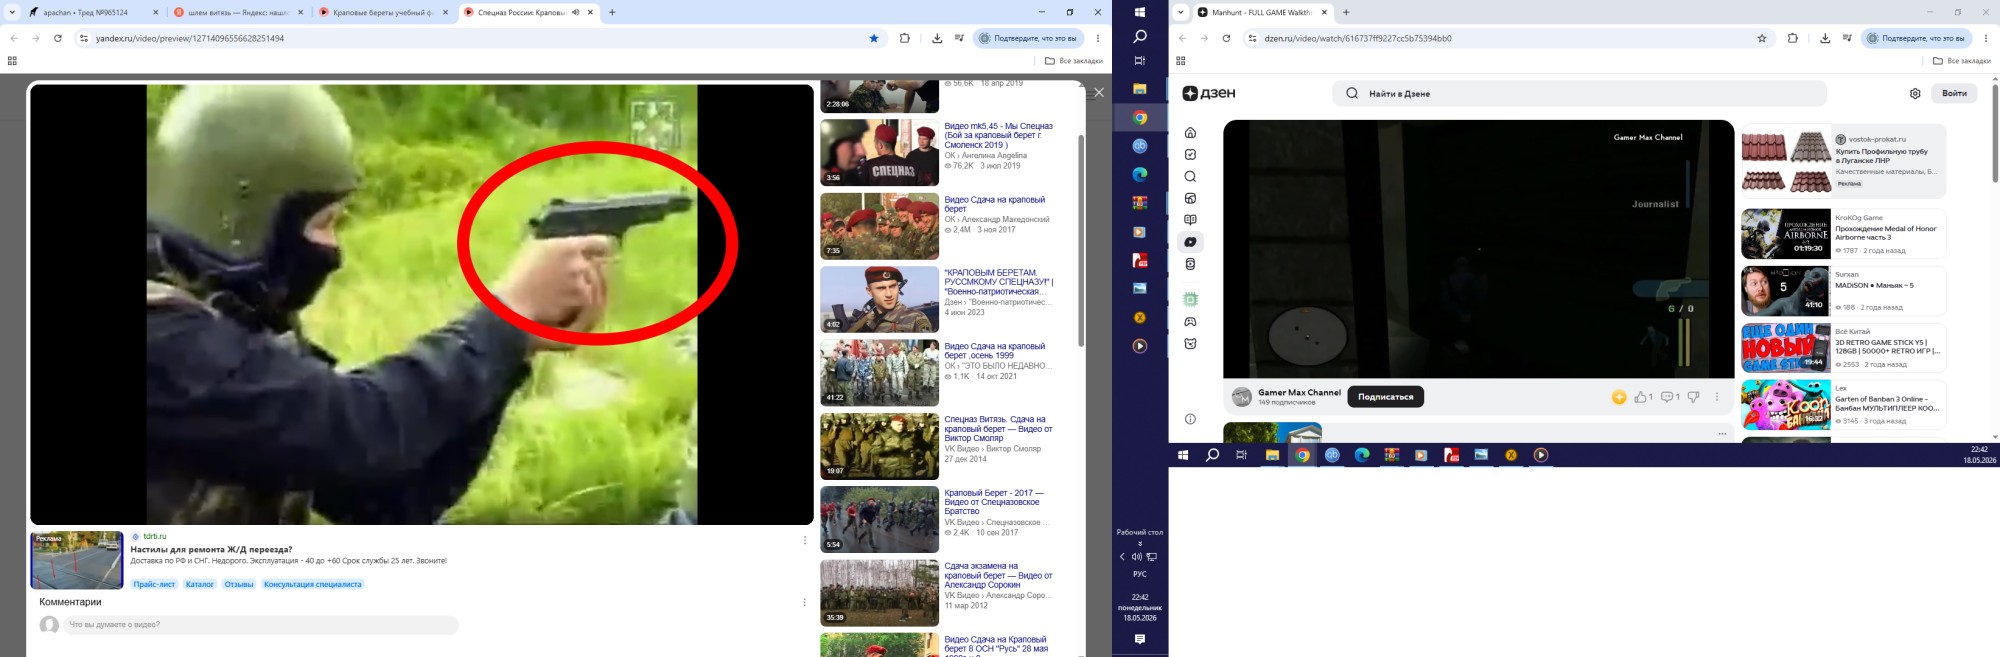Open Консультация специалиста ad link
This screenshot has height=657, width=2000.
coord(312,584)
